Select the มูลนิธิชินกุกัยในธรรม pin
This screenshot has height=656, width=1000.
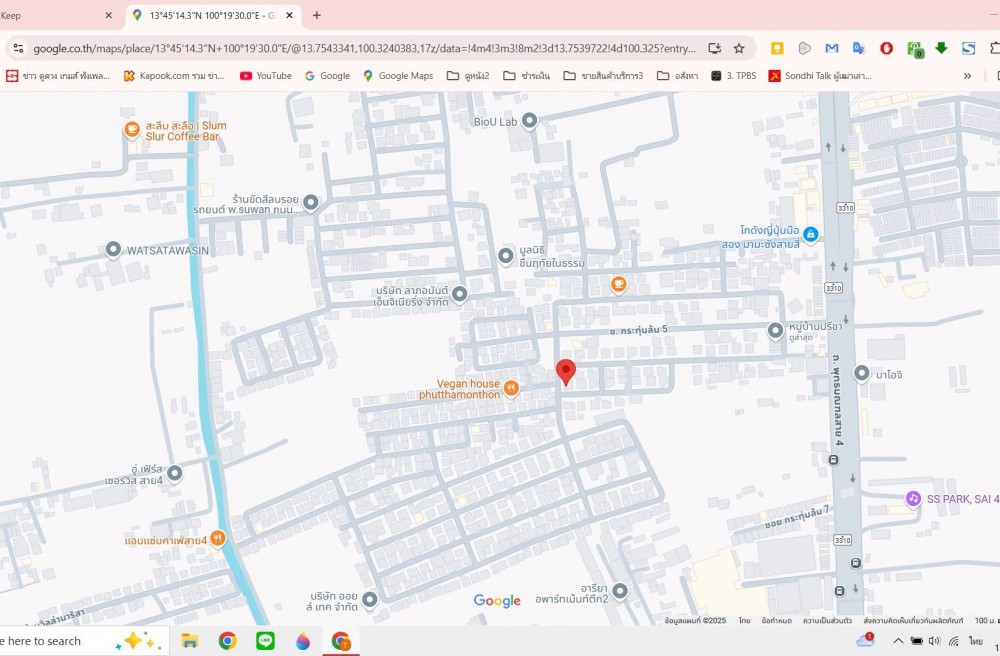pyautogui.click(x=506, y=256)
